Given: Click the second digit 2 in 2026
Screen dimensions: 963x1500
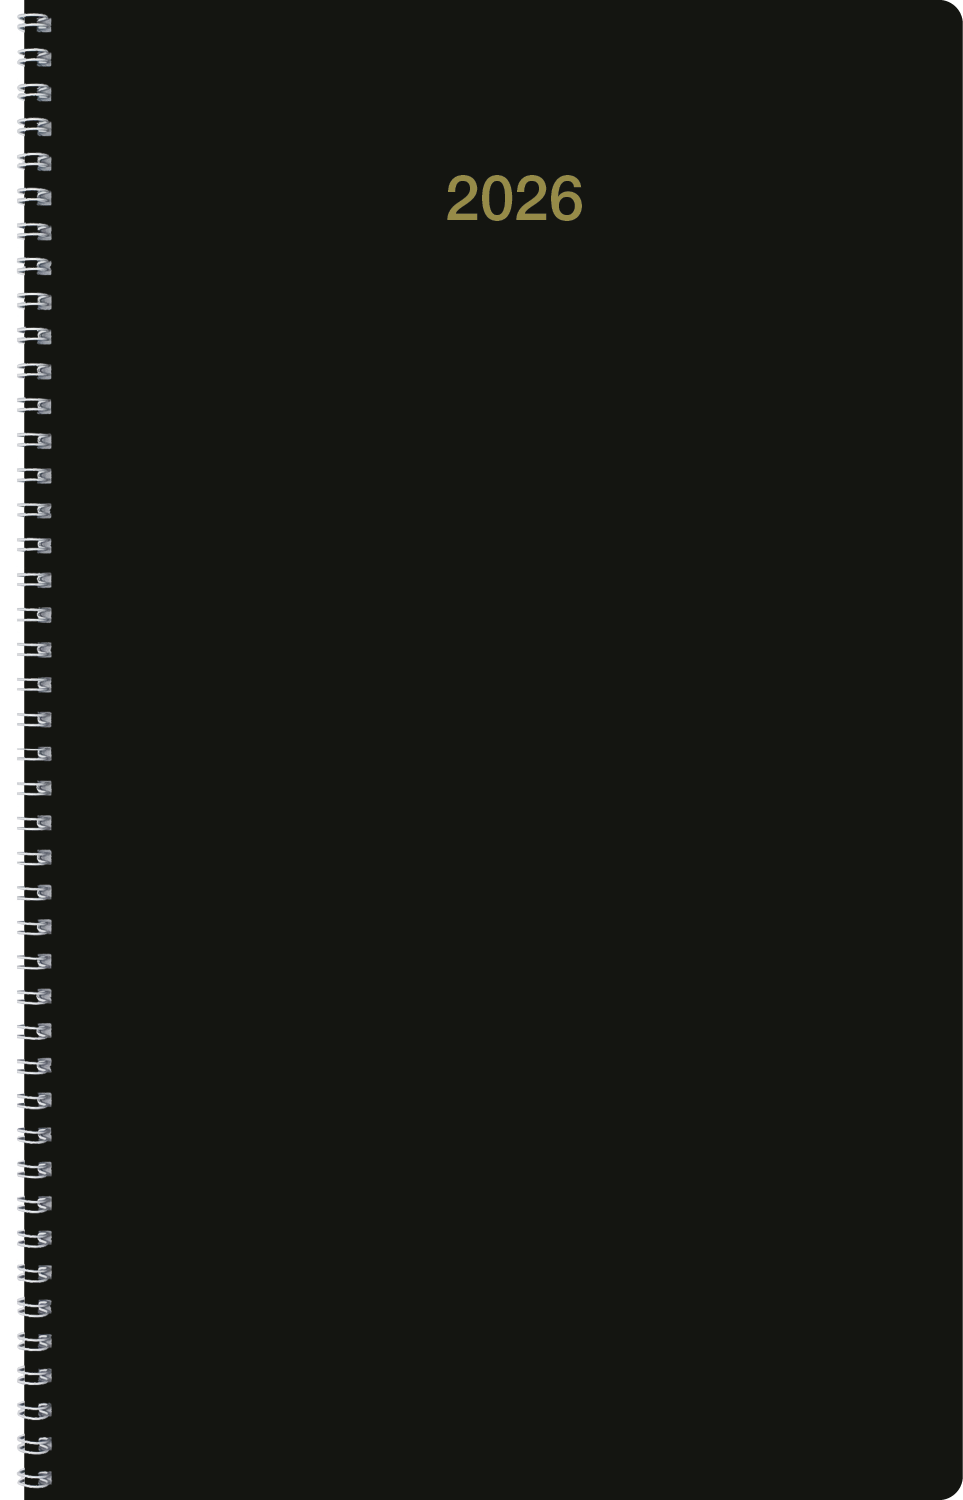Looking at the screenshot, I should coord(531,199).
